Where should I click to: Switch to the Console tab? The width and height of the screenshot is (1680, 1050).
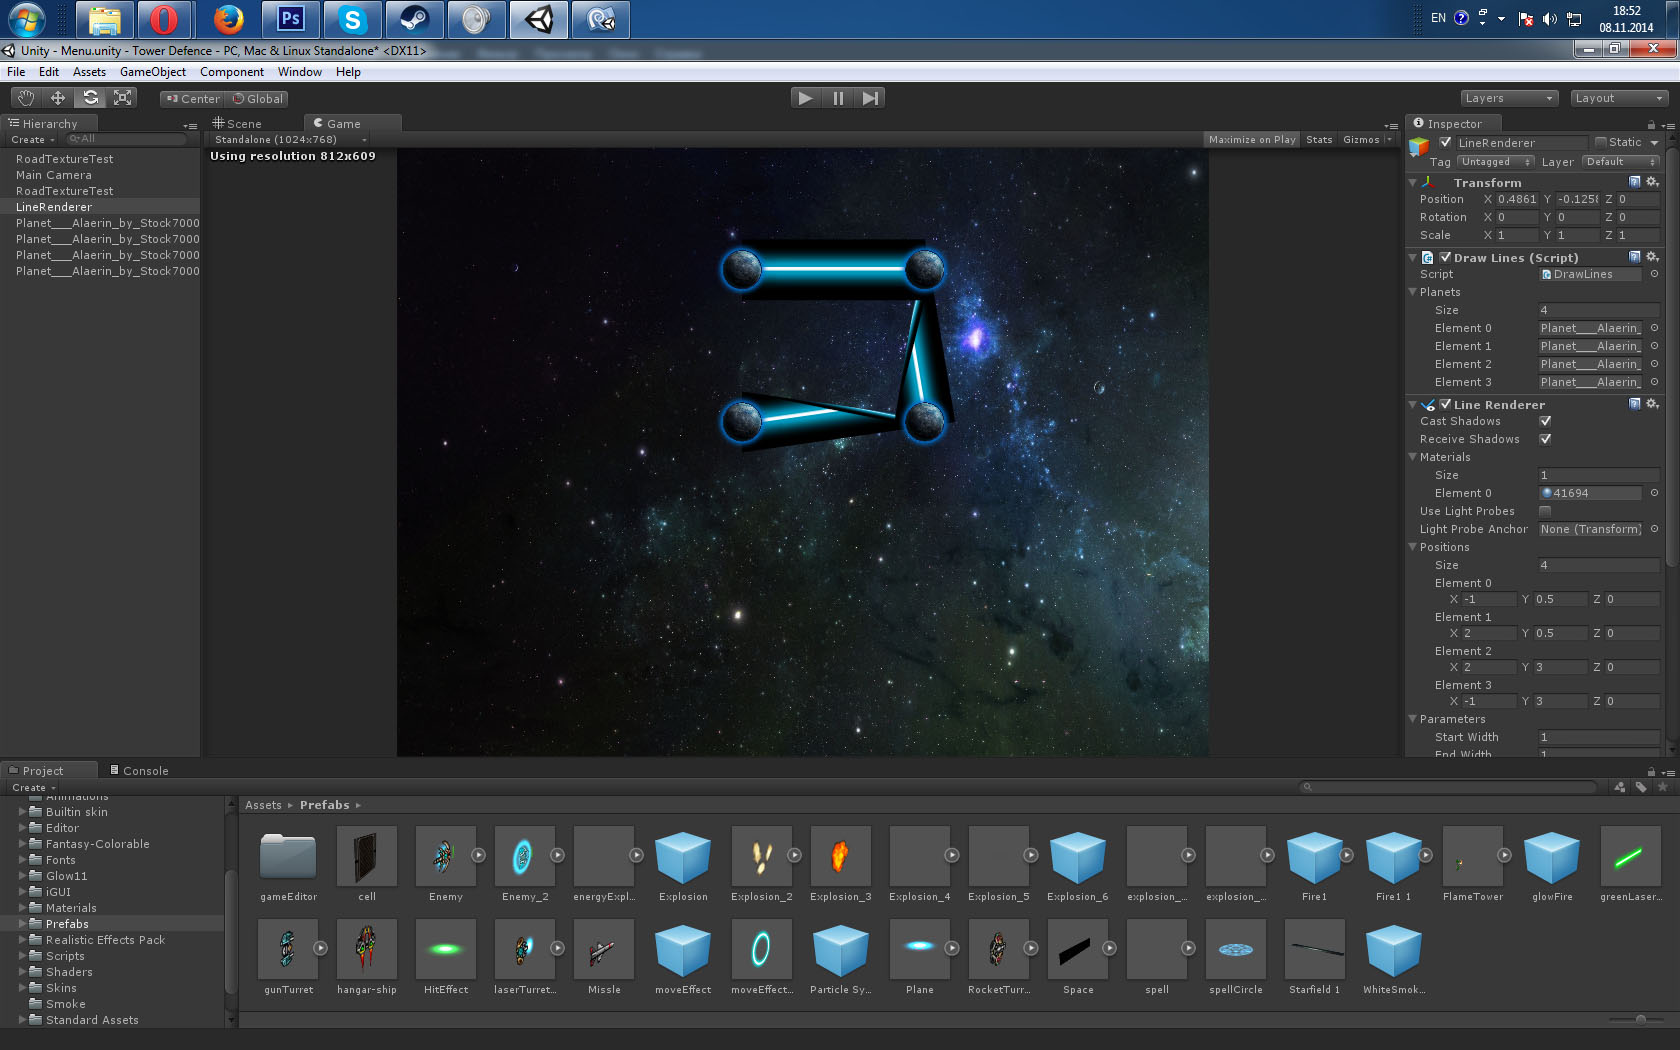pyautogui.click(x=139, y=771)
